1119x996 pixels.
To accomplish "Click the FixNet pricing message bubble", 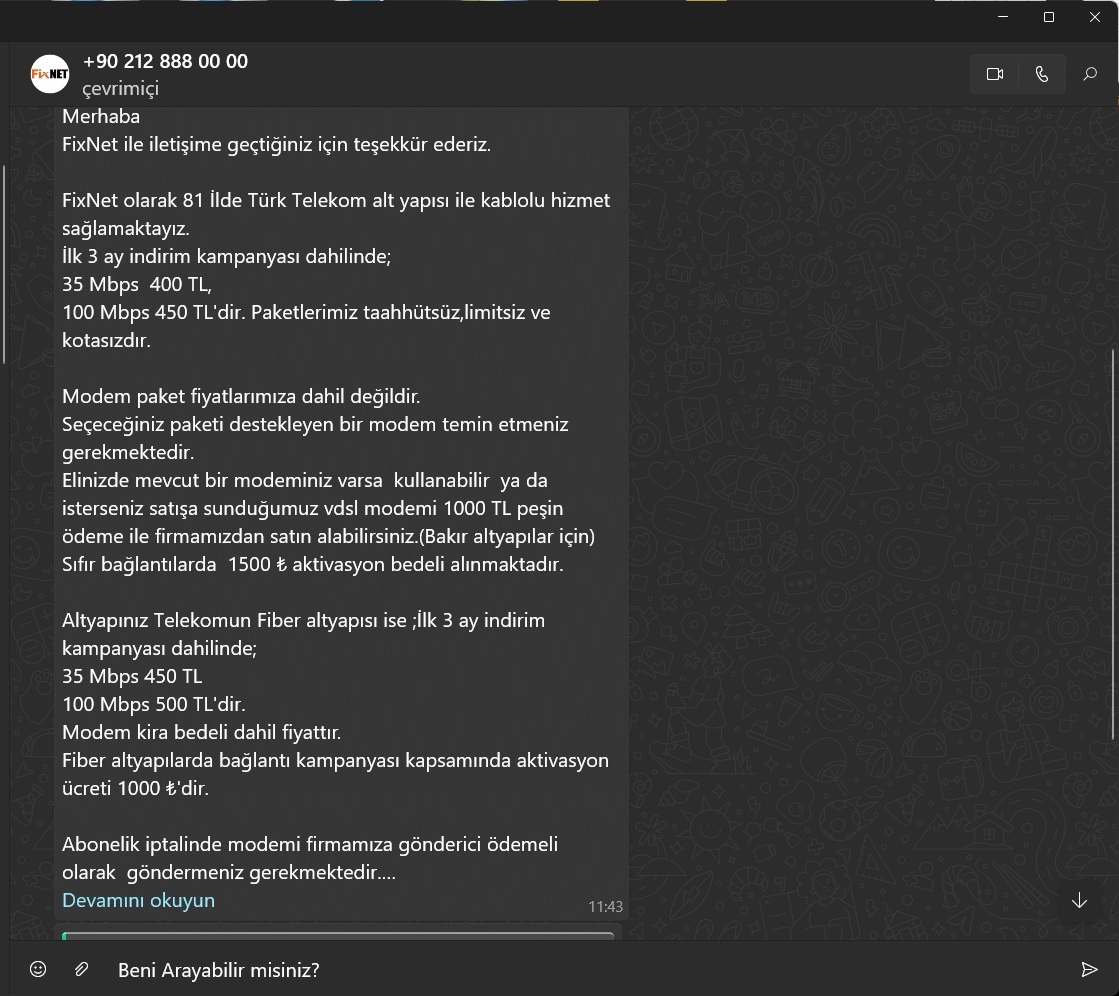I will (x=340, y=500).
